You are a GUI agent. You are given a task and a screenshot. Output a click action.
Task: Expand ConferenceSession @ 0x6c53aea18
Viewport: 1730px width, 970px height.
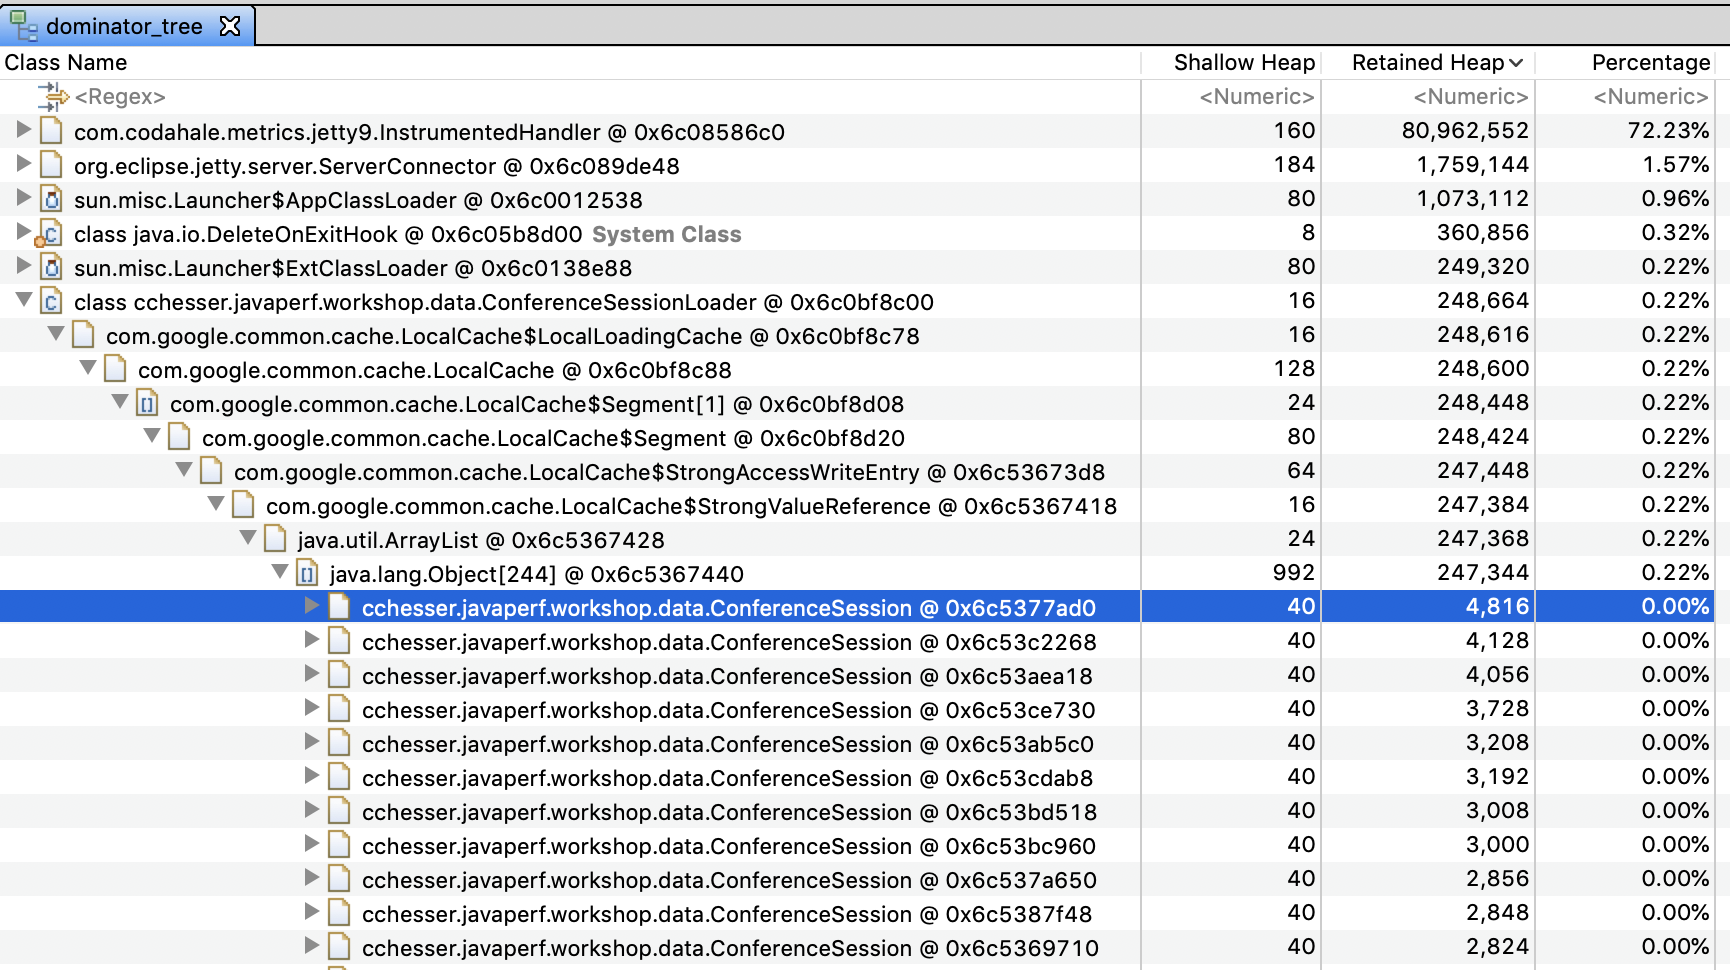tap(311, 674)
